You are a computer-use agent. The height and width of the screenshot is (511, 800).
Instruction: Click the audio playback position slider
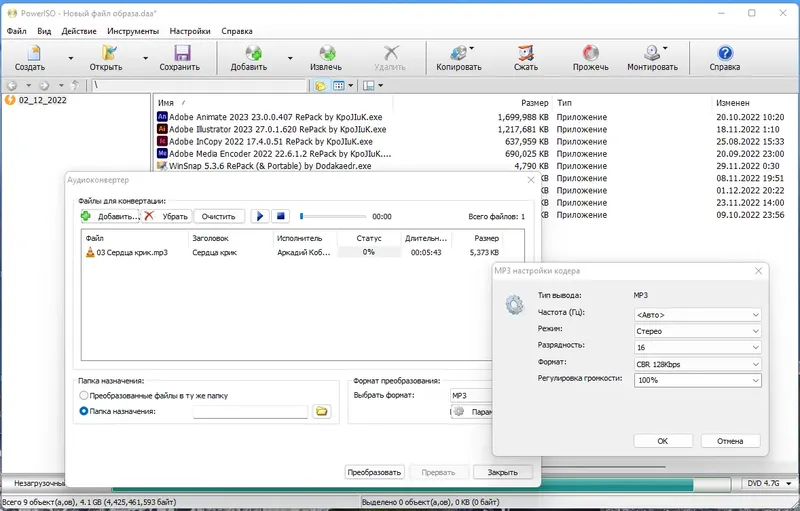coord(333,217)
